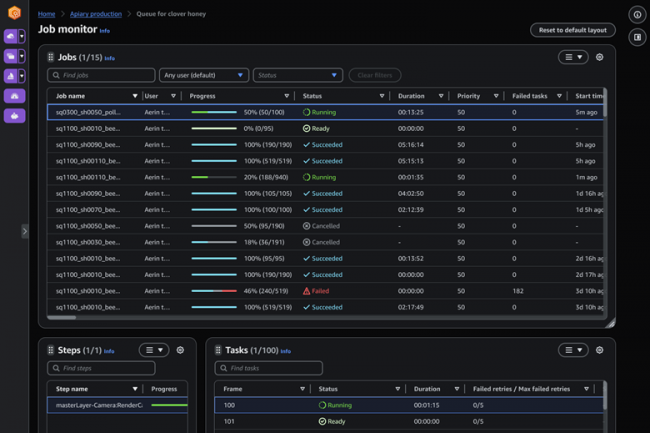
Task: Open the Apiary production breadcrumb
Action: (x=96, y=14)
